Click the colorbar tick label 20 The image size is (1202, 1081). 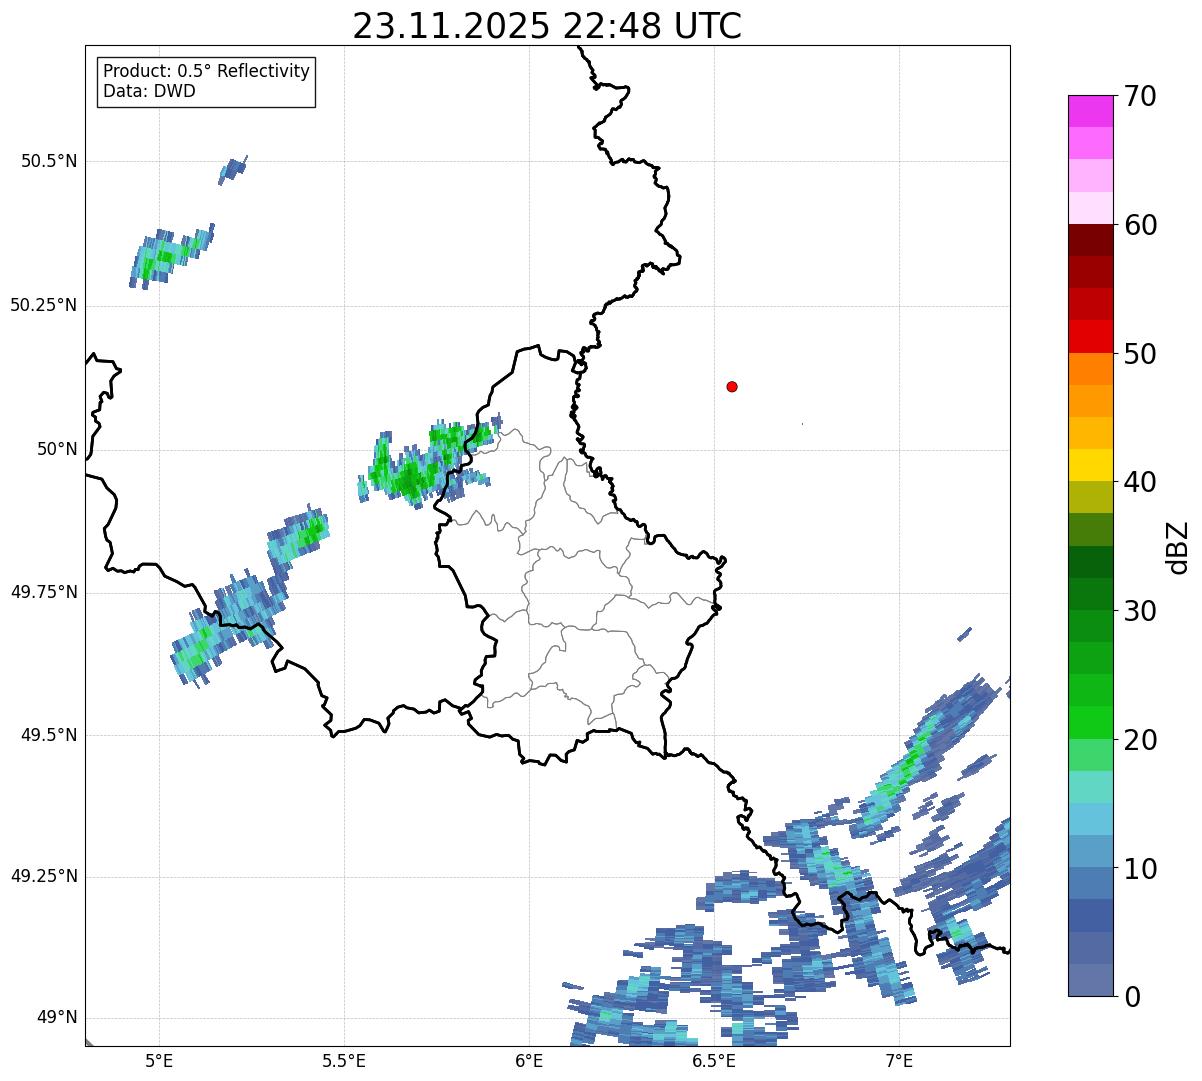click(1140, 740)
